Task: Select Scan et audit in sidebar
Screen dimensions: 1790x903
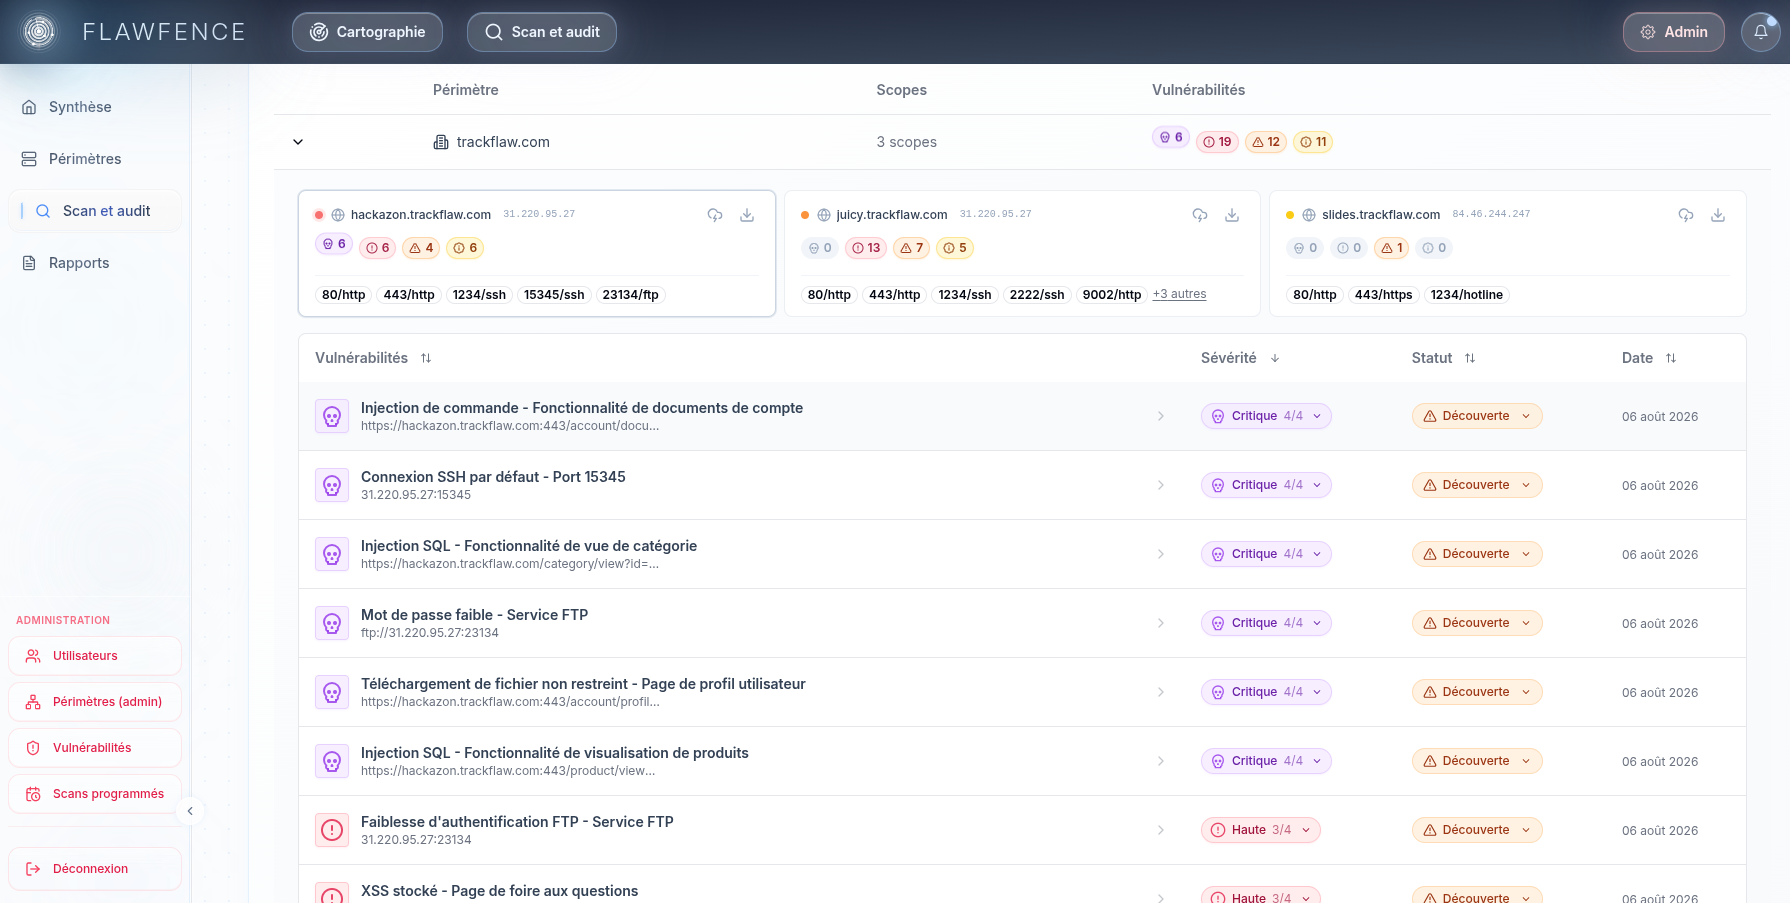Action: 95,211
